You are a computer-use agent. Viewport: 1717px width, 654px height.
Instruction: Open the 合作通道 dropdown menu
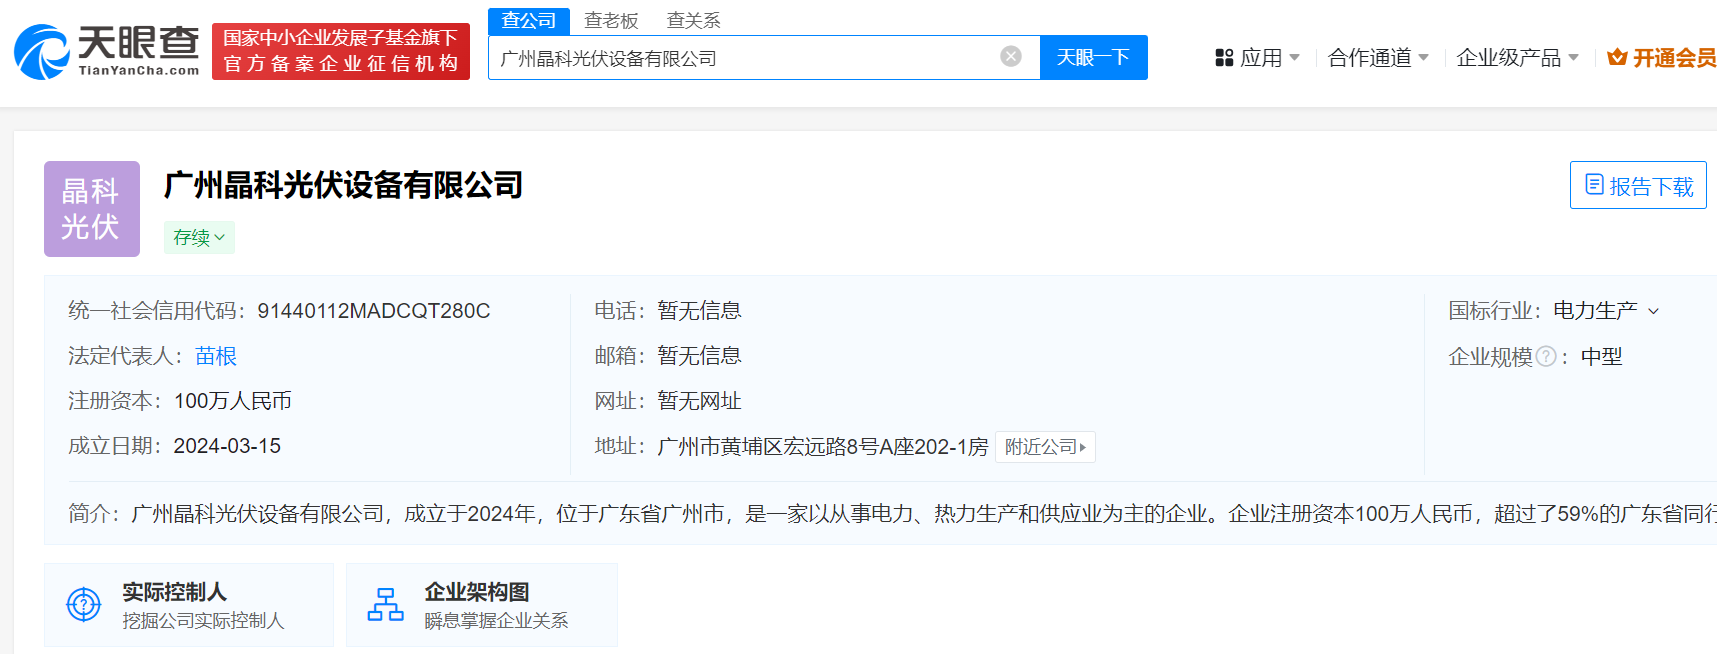(1378, 58)
